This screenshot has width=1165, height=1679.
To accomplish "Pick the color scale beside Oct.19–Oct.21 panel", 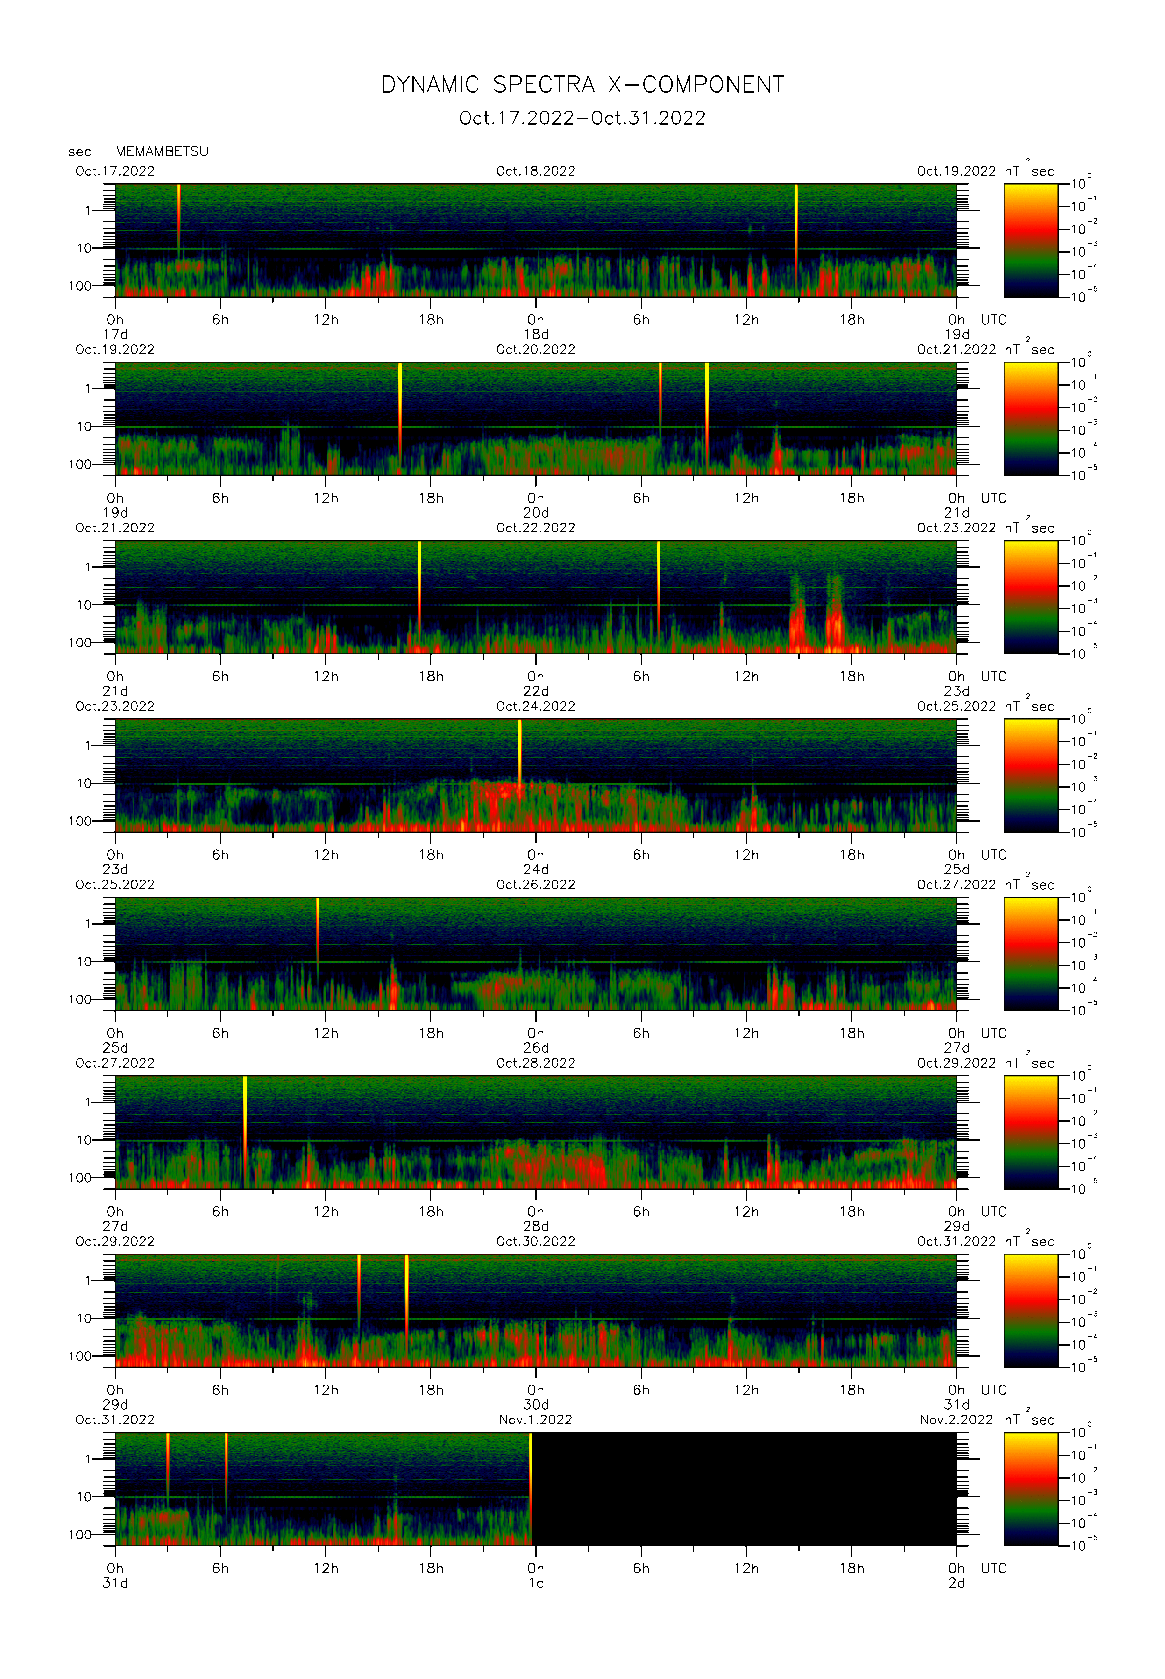I will point(1031,419).
